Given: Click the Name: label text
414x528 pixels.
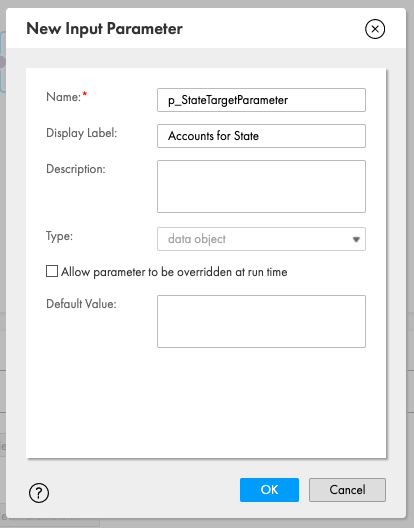Looking at the screenshot, I should (x=63, y=97).
